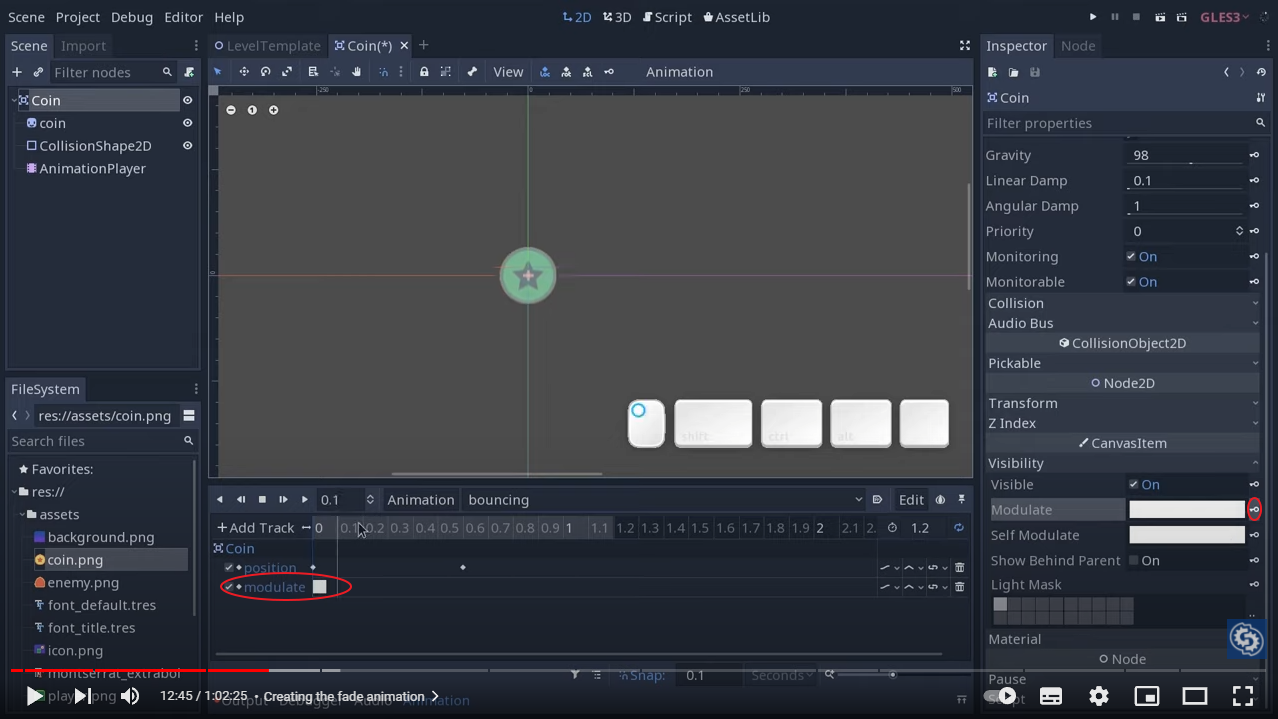Choose the Rotate Mode tool

(x=266, y=72)
